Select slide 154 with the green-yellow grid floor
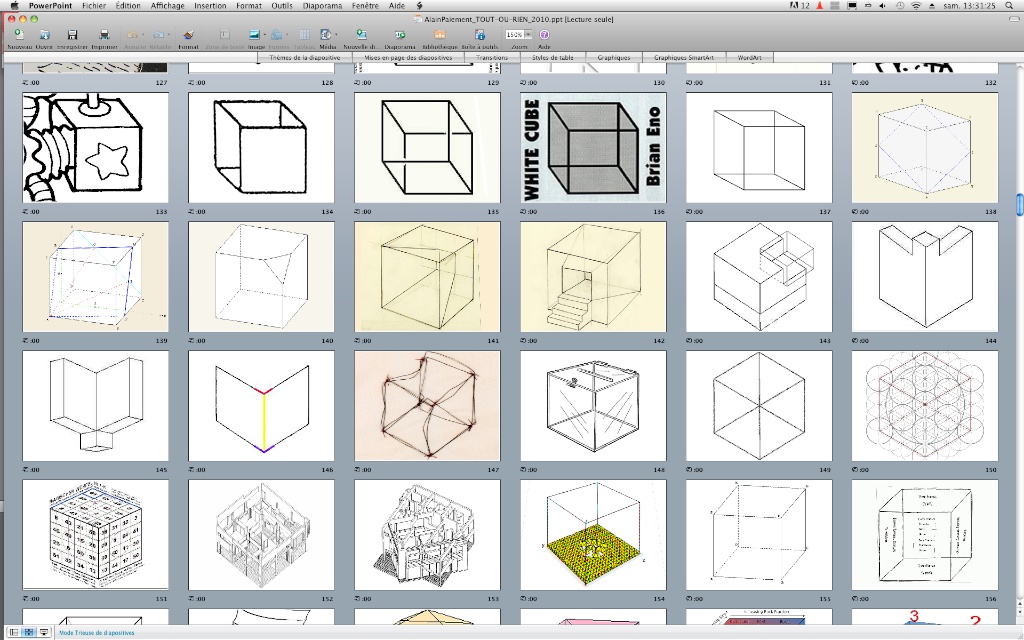The width and height of the screenshot is (1024, 640). click(593, 535)
